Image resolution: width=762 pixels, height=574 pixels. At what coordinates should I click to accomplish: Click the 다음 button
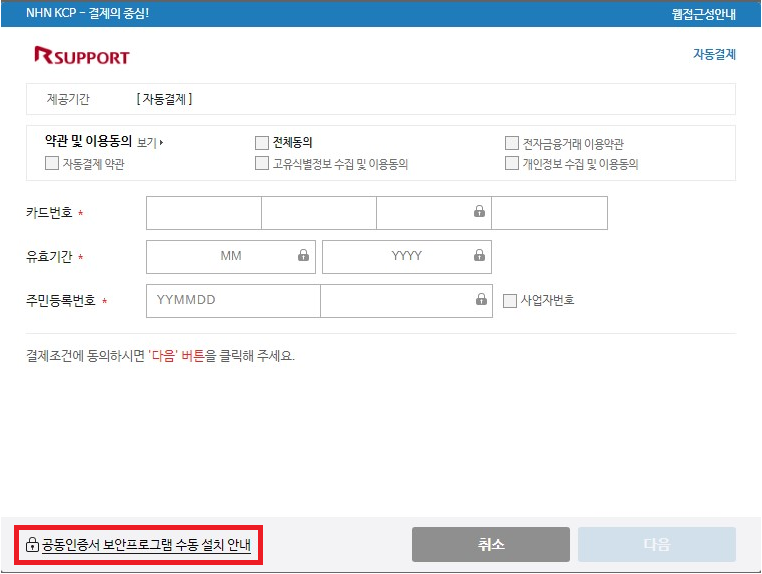(x=657, y=544)
